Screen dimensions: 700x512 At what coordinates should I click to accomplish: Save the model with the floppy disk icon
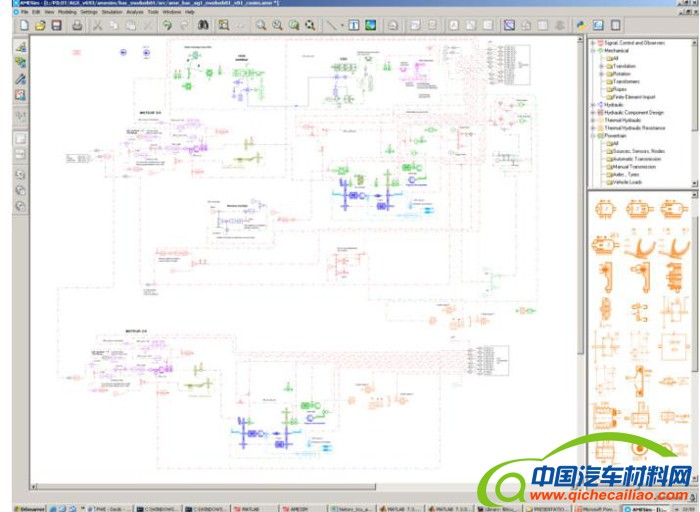click(56, 24)
